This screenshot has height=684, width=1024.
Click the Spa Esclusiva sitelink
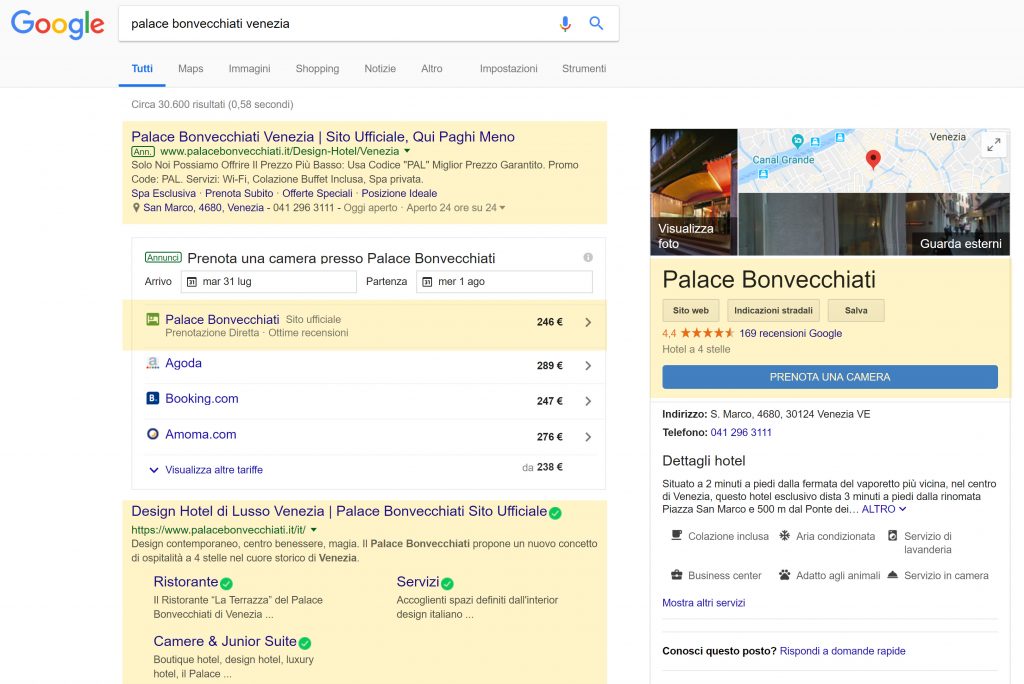(x=163, y=193)
